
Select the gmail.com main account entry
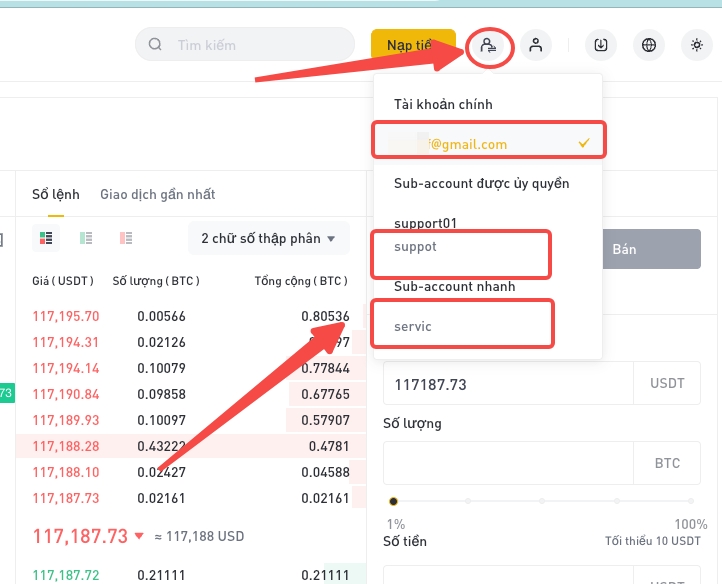488,144
